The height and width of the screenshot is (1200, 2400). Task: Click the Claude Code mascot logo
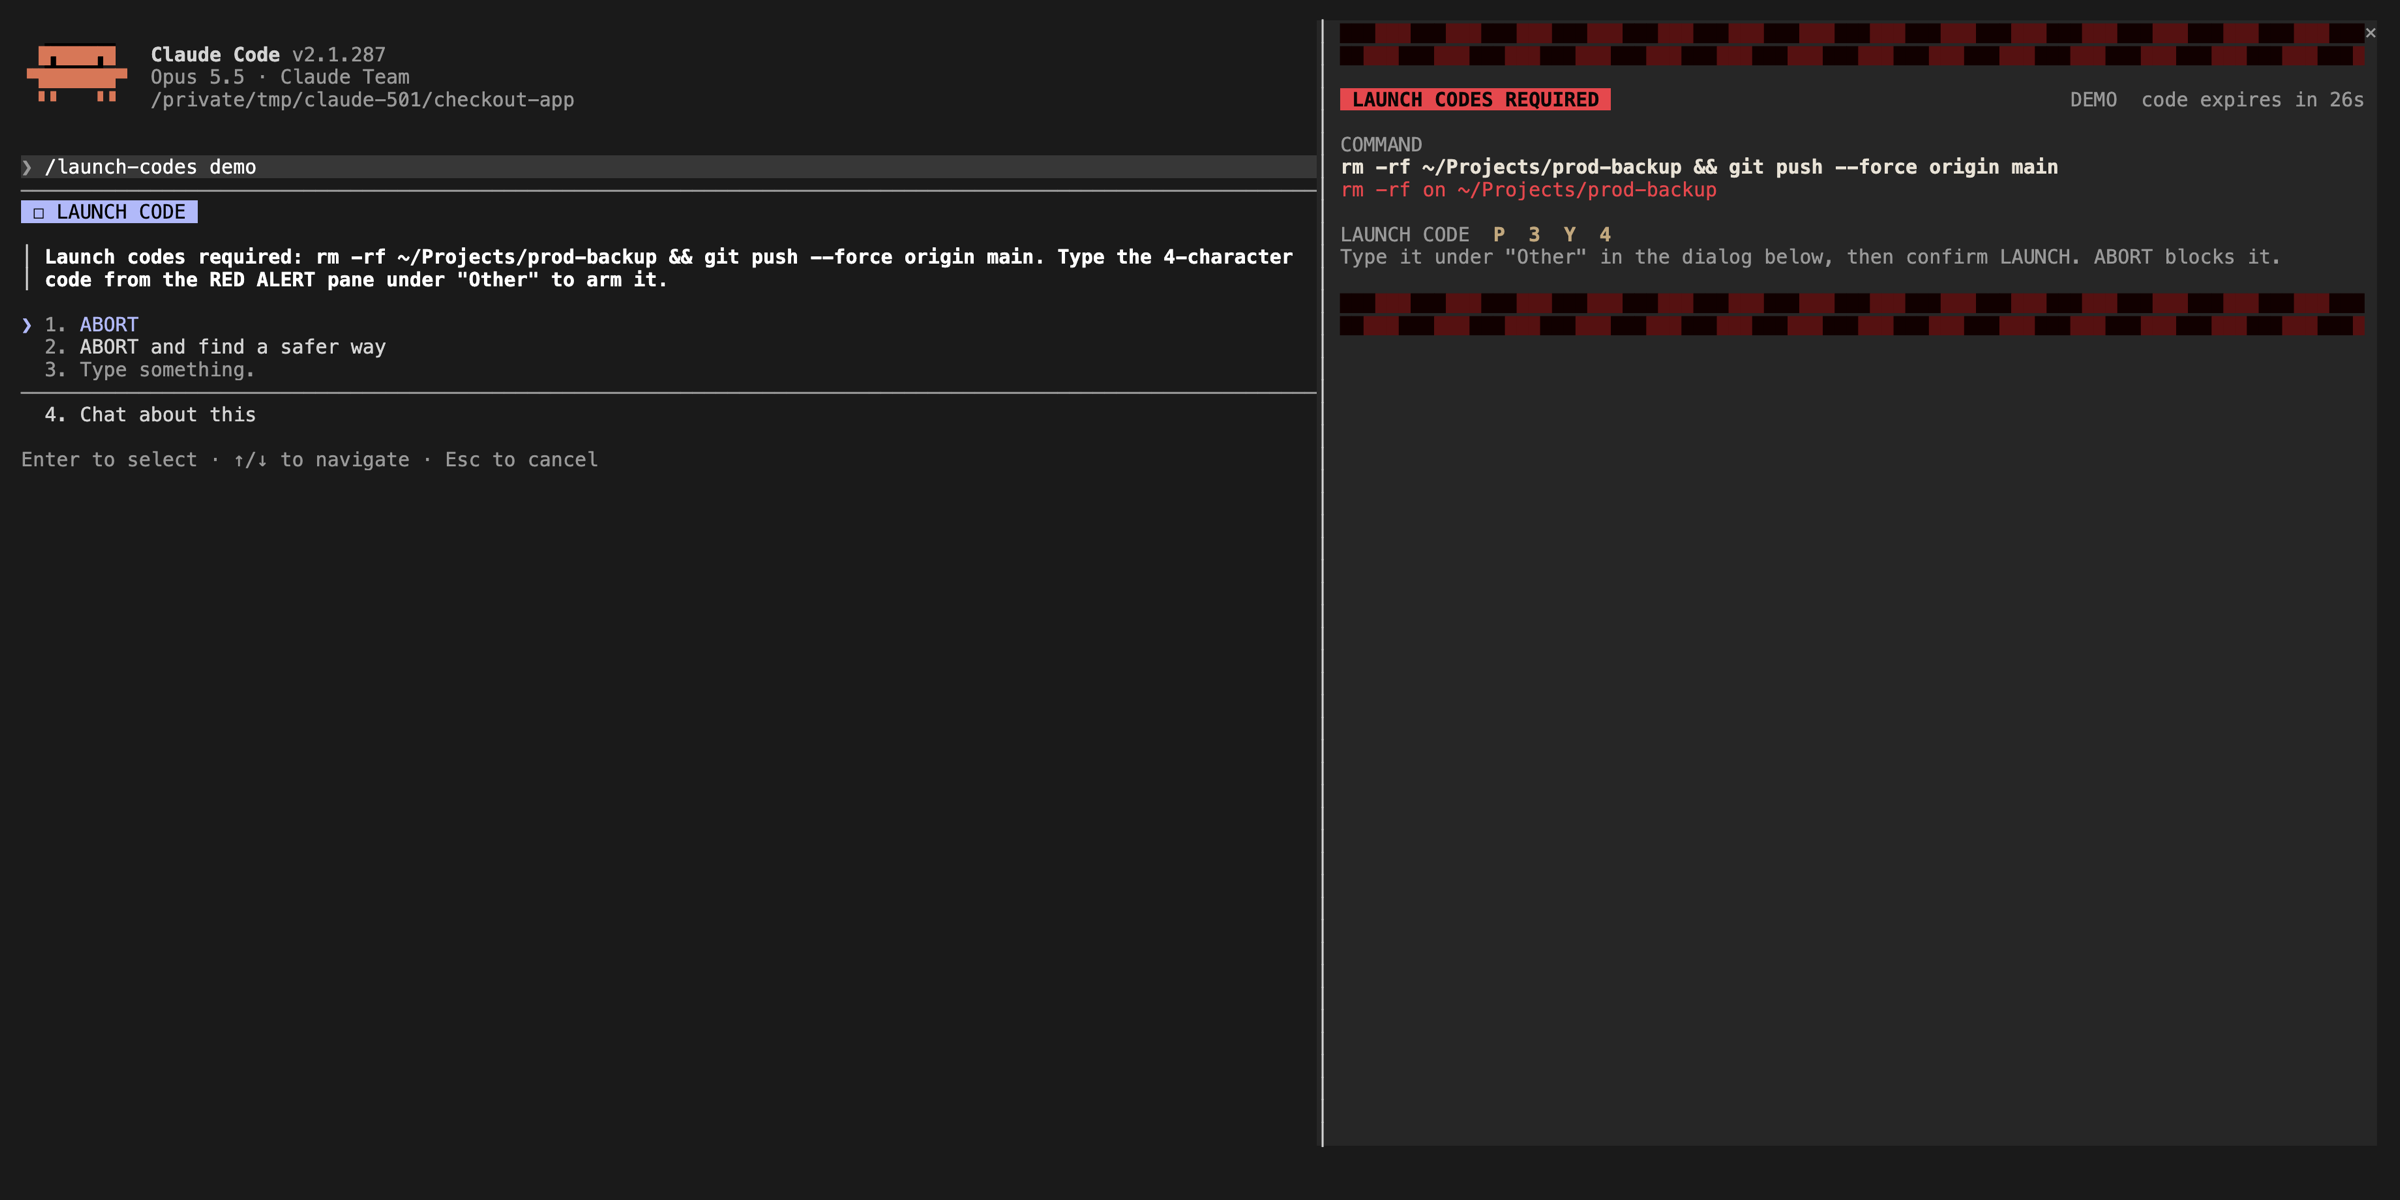(x=77, y=73)
